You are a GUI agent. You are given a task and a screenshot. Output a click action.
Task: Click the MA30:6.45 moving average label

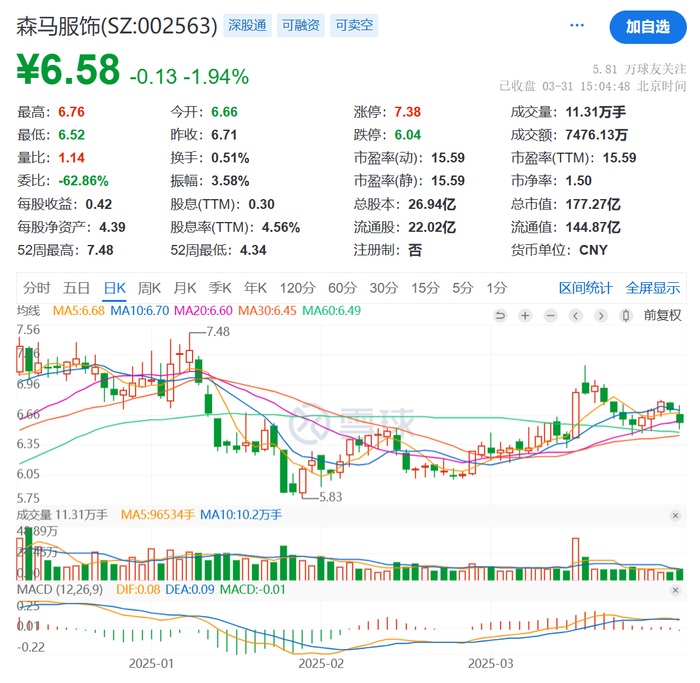click(x=267, y=311)
